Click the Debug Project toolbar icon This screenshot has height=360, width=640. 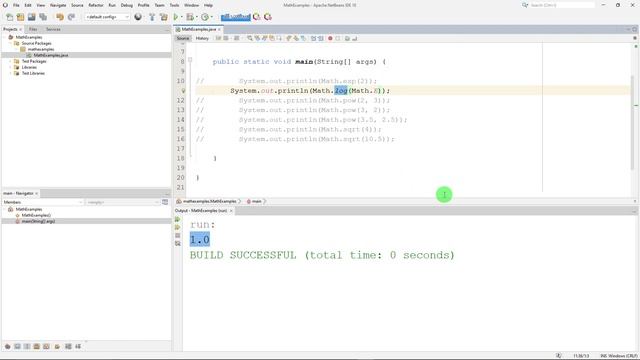click(190, 17)
